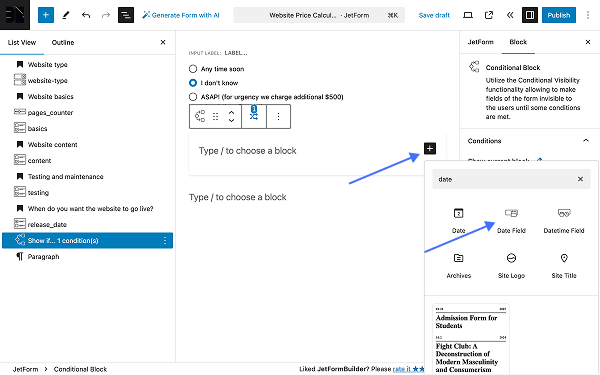
Task: Select the testing field row
Action: (87, 192)
